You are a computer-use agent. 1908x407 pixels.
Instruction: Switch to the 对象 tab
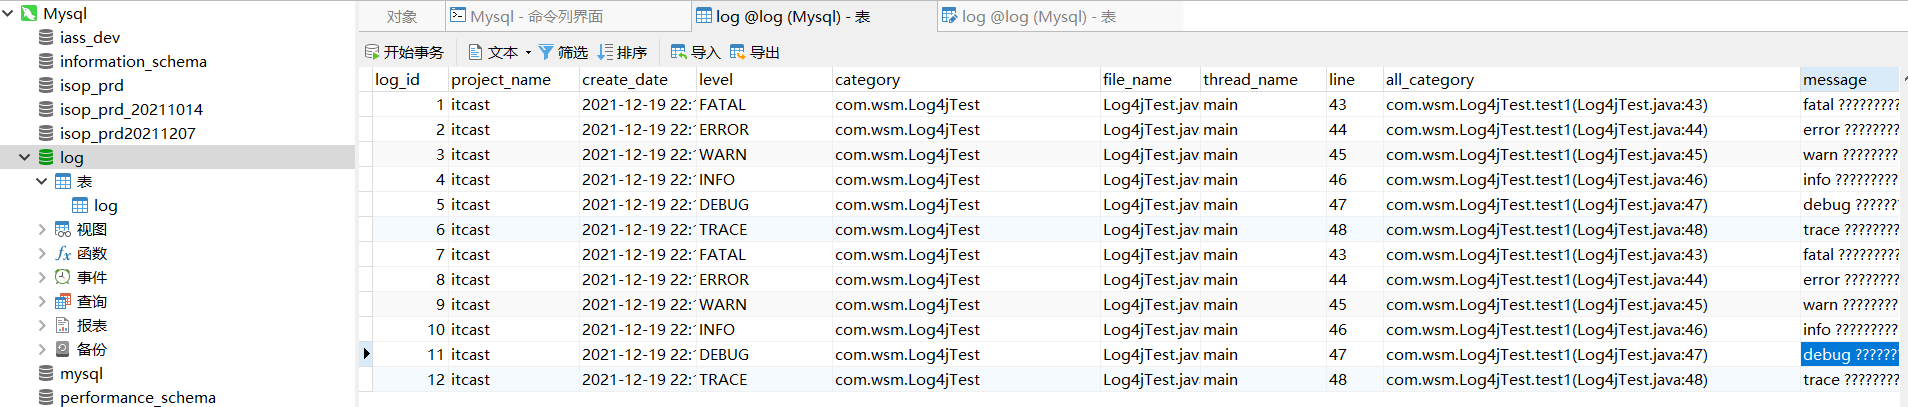402,16
